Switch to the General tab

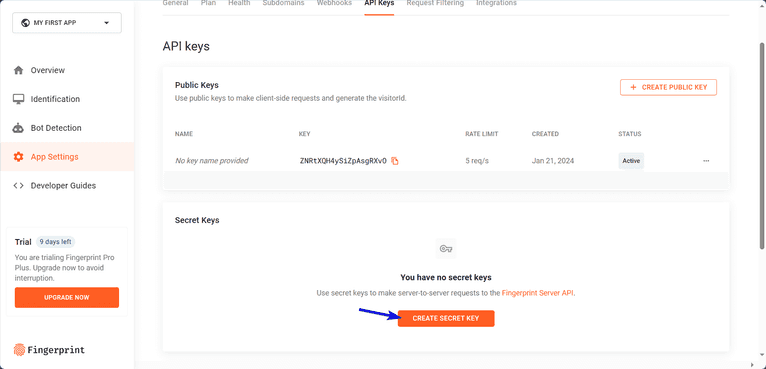[x=175, y=3]
